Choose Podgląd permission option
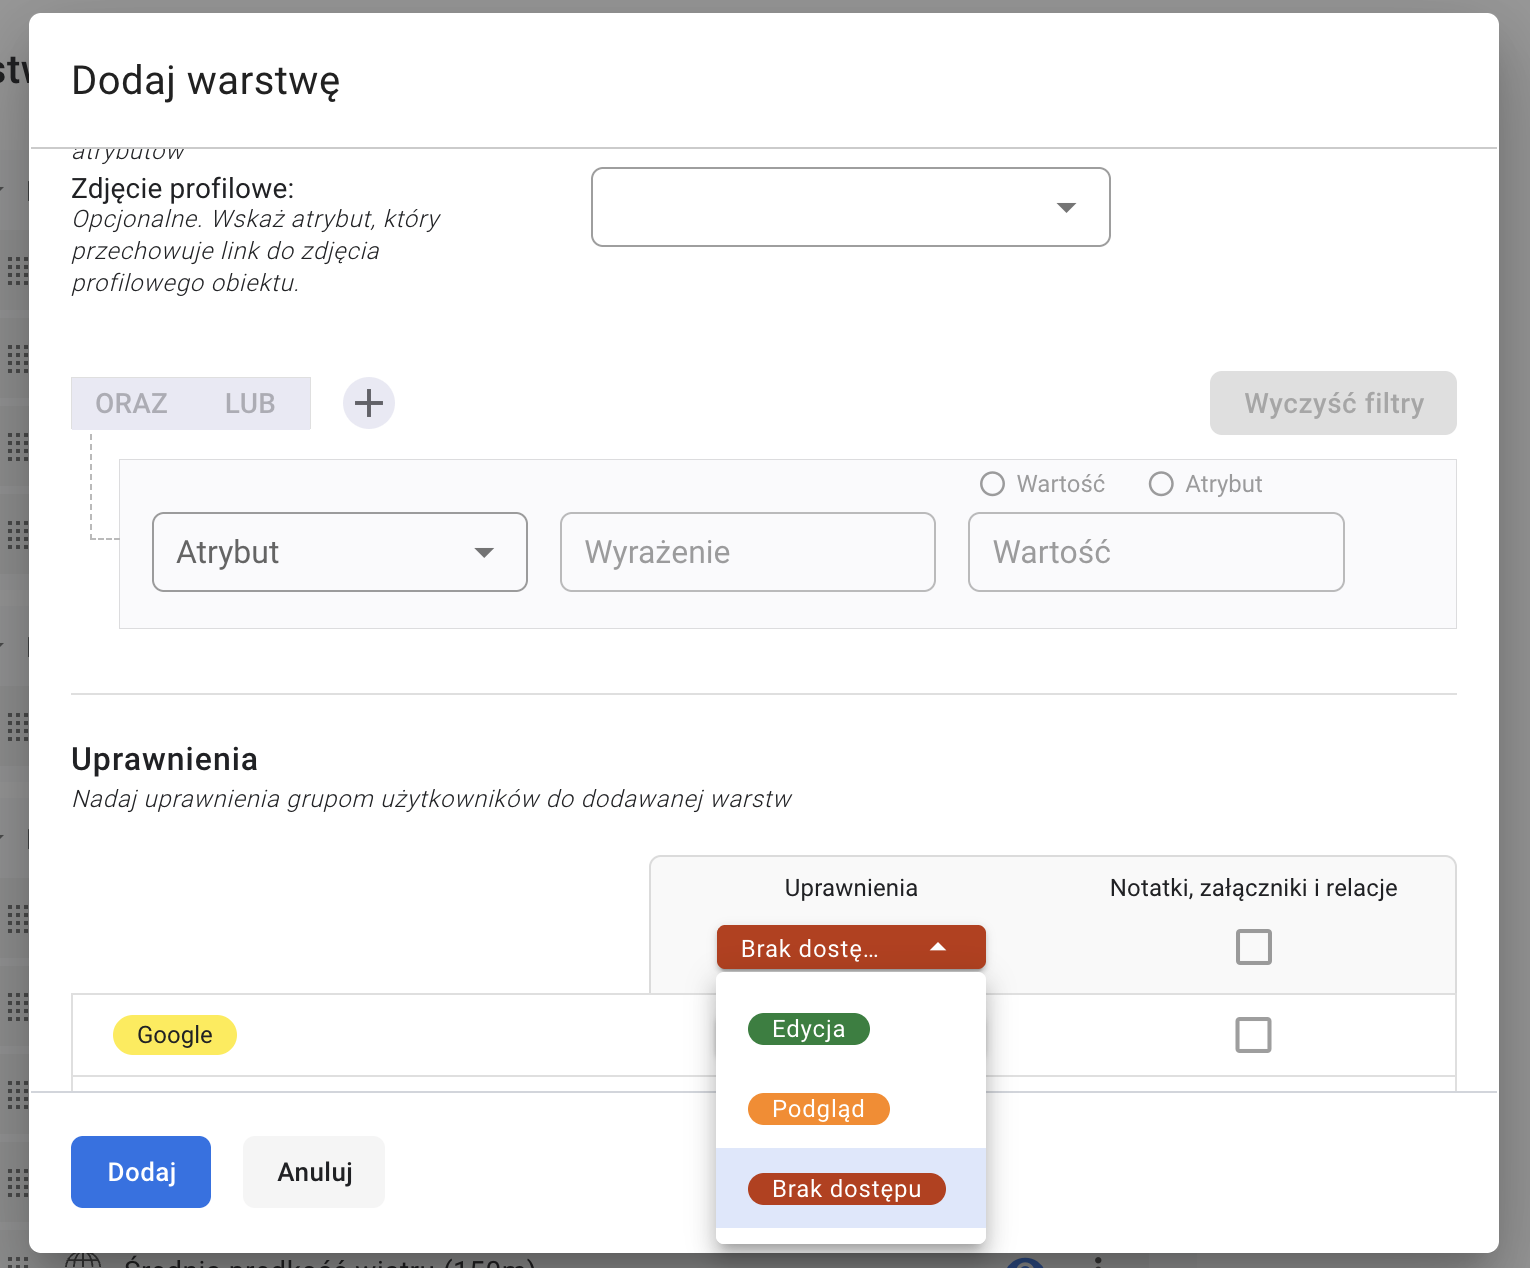Screen dimensions: 1530x1268 tap(818, 1109)
